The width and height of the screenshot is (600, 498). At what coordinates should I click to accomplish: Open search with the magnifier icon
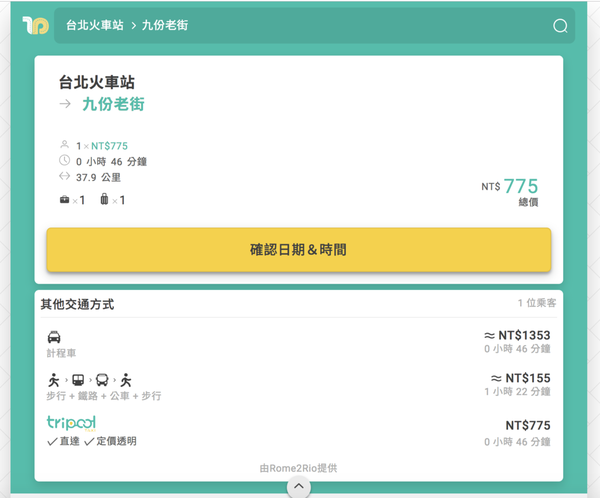[560, 26]
